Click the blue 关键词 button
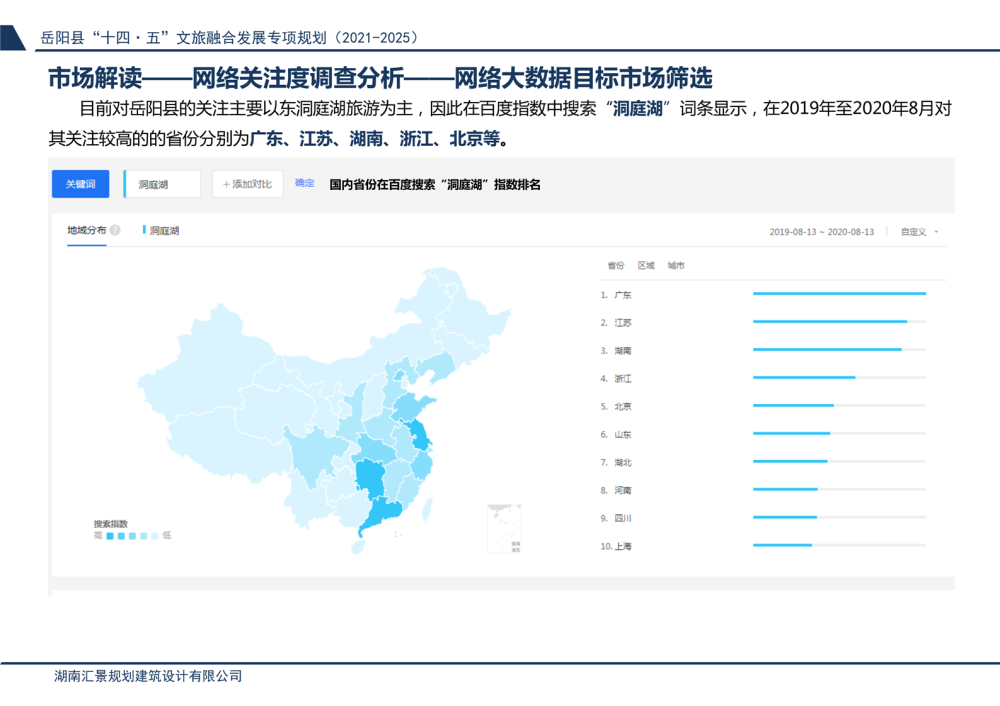1000x706 pixels. pyautogui.click(x=80, y=184)
